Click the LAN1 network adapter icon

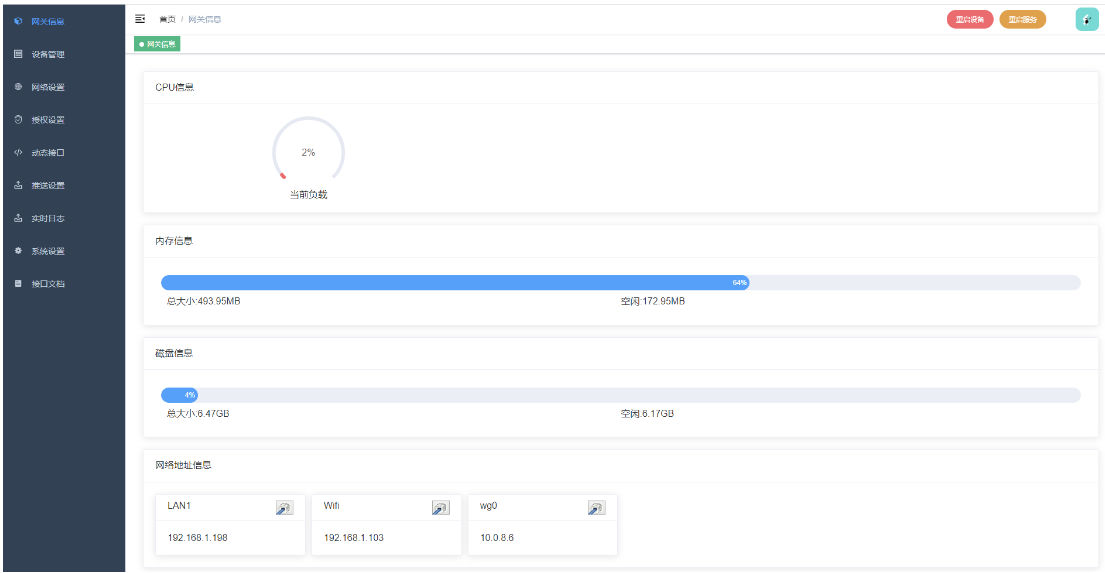284,508
